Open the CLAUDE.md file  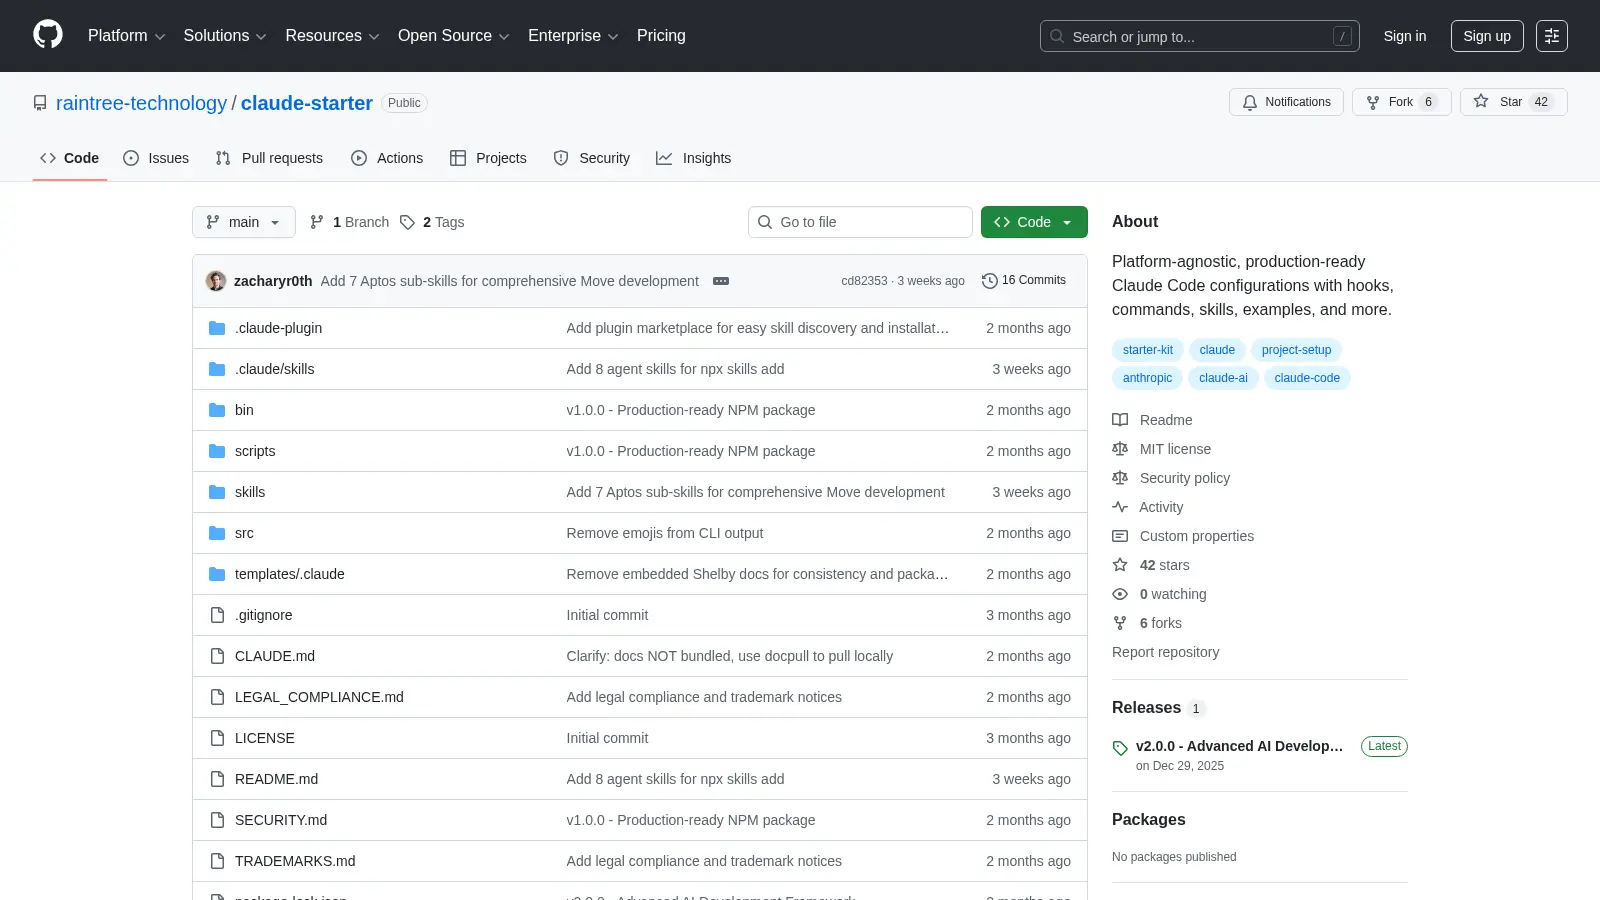click(275, 656)
